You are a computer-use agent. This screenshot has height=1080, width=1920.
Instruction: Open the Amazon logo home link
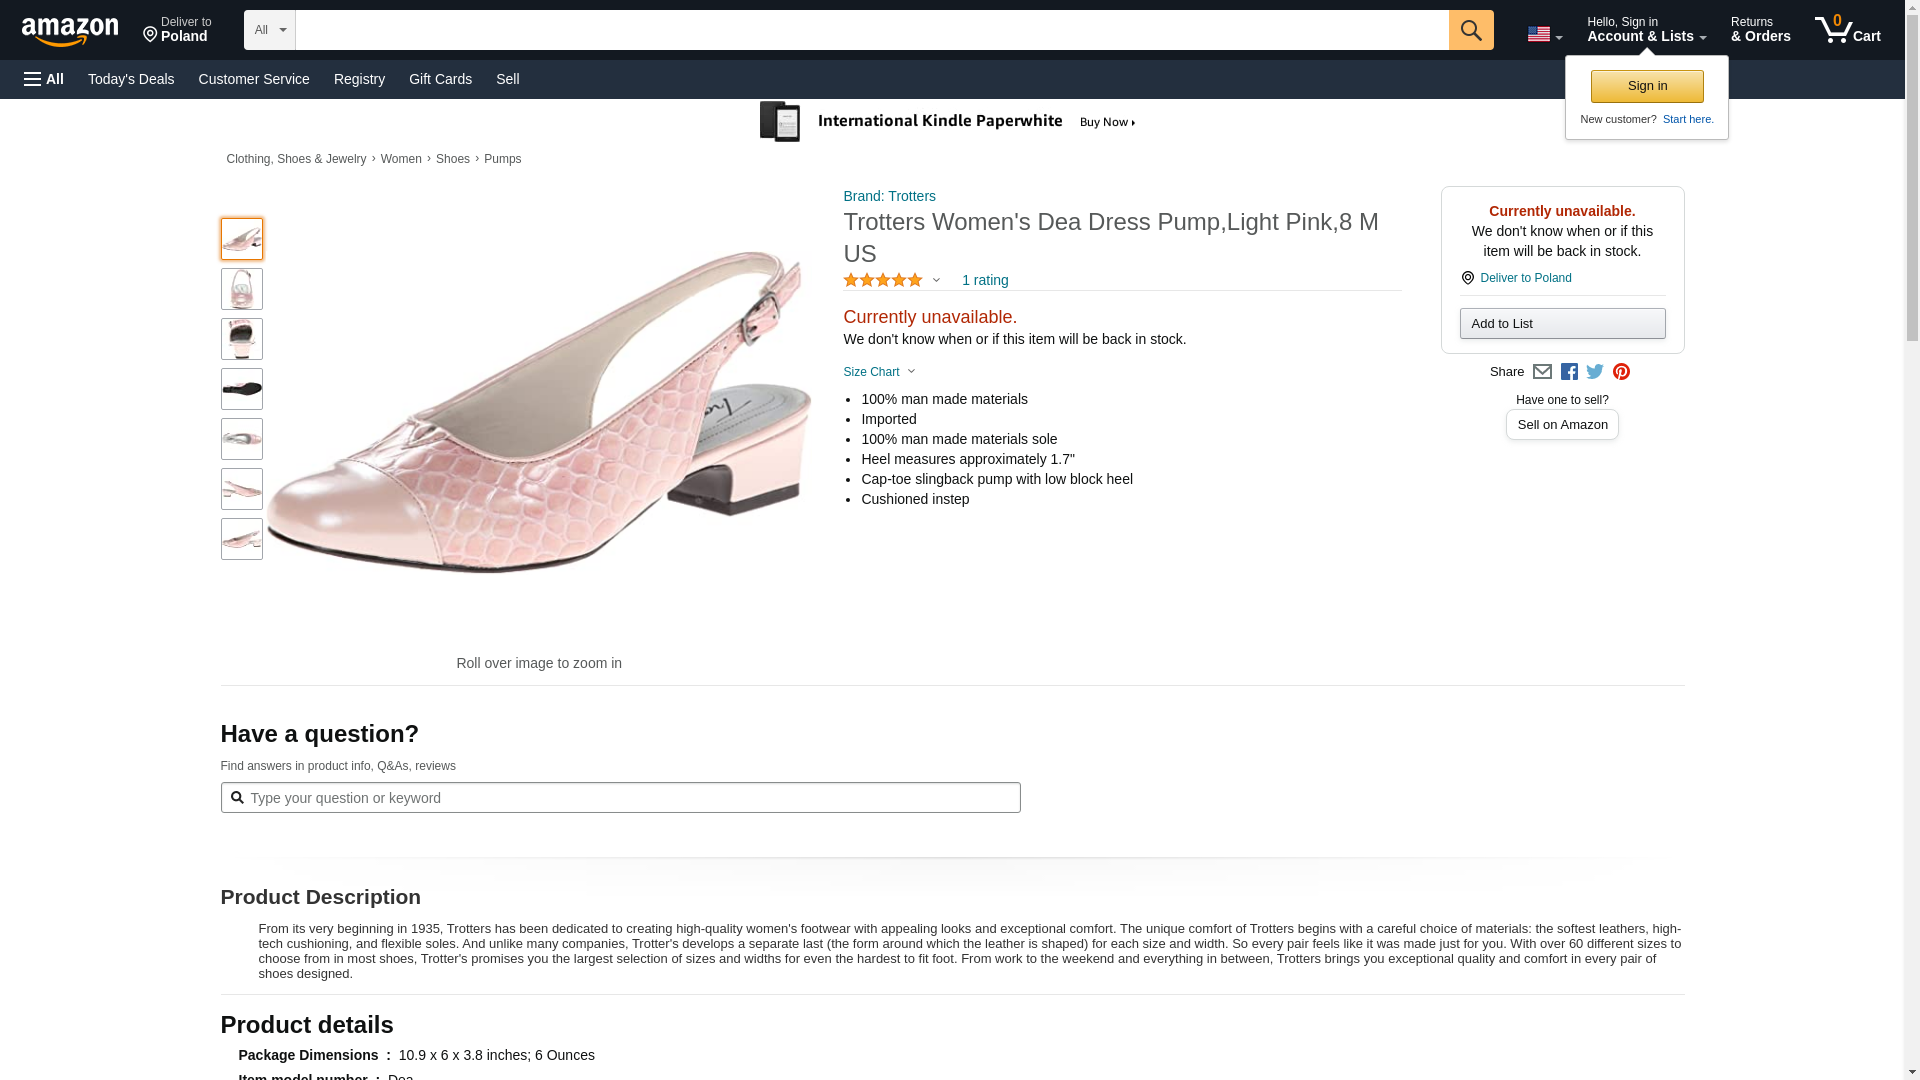(x=70, y=31)
